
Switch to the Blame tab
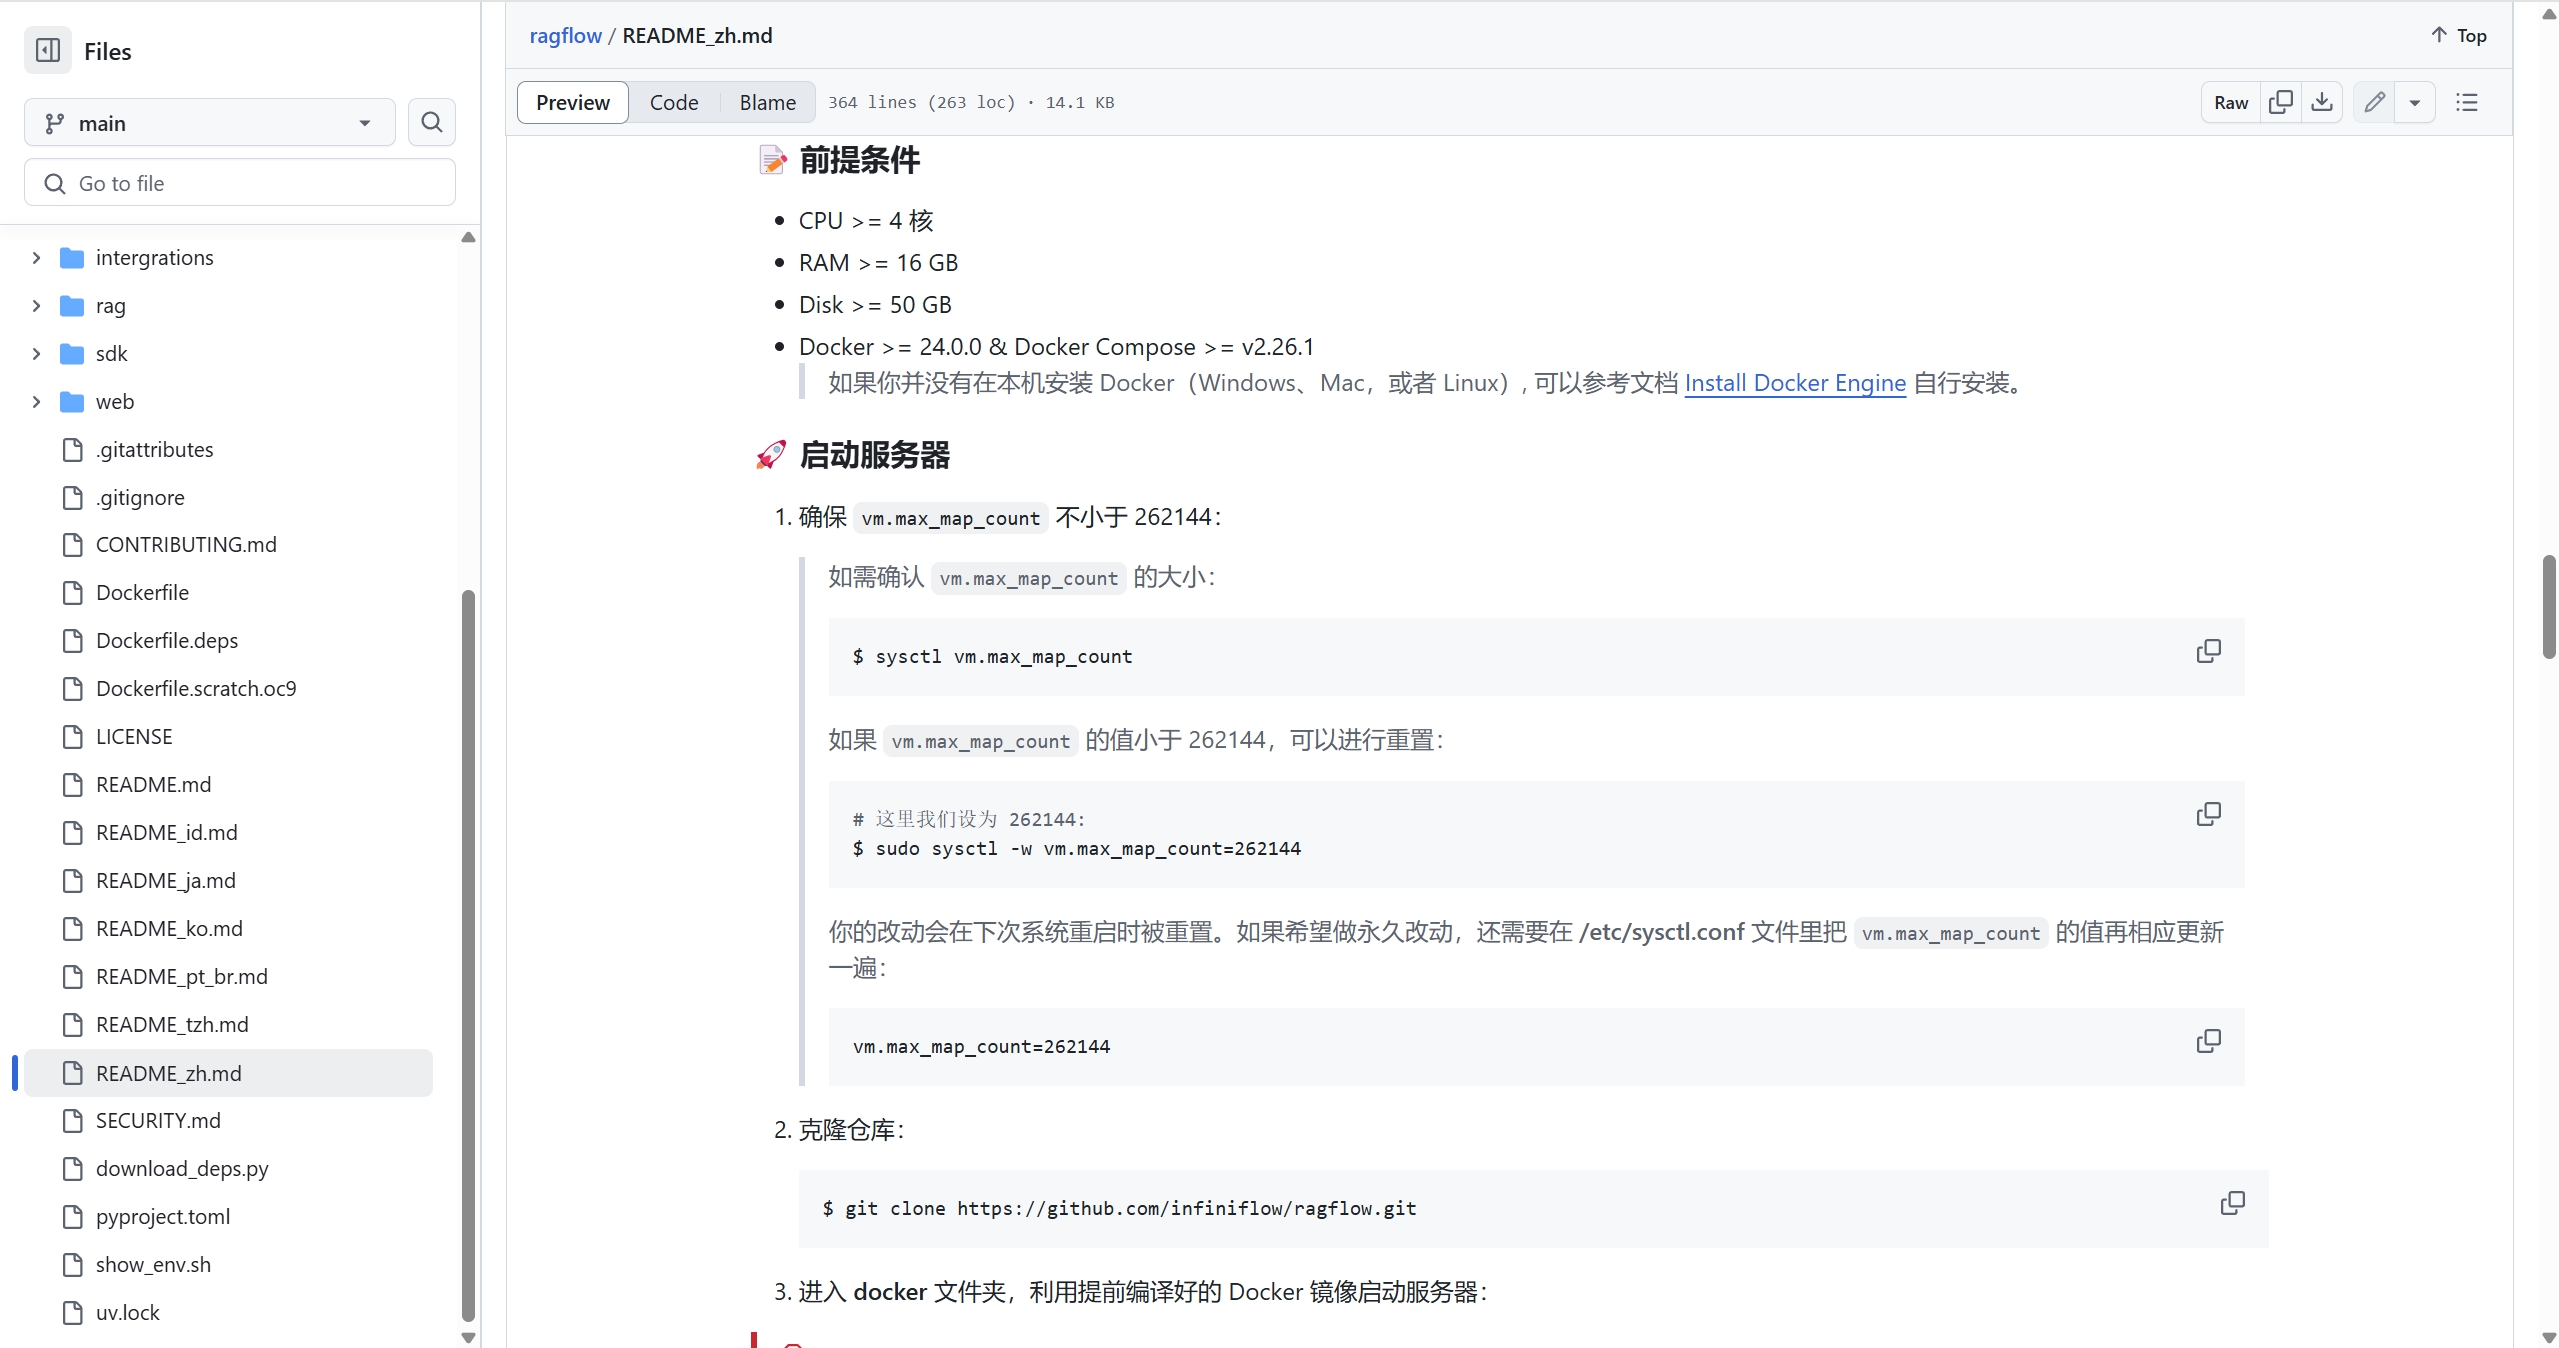[766, 102]
